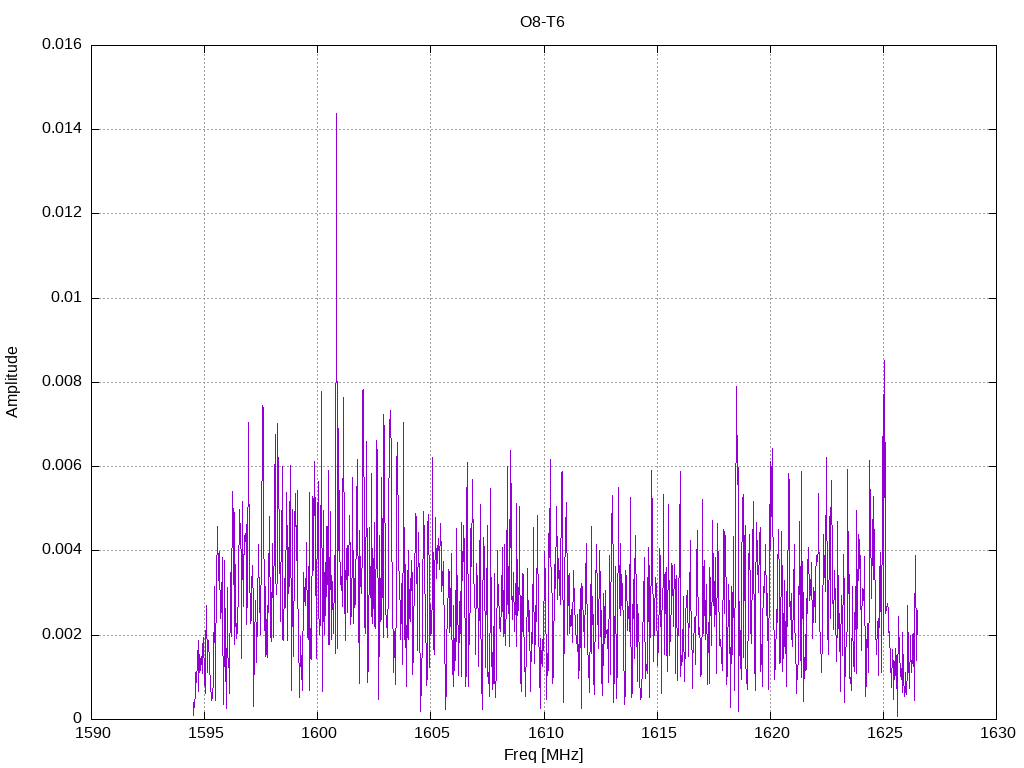Click x-axis tick label 1605
This screenshot has height=768, width=1024.
(432, 733)
